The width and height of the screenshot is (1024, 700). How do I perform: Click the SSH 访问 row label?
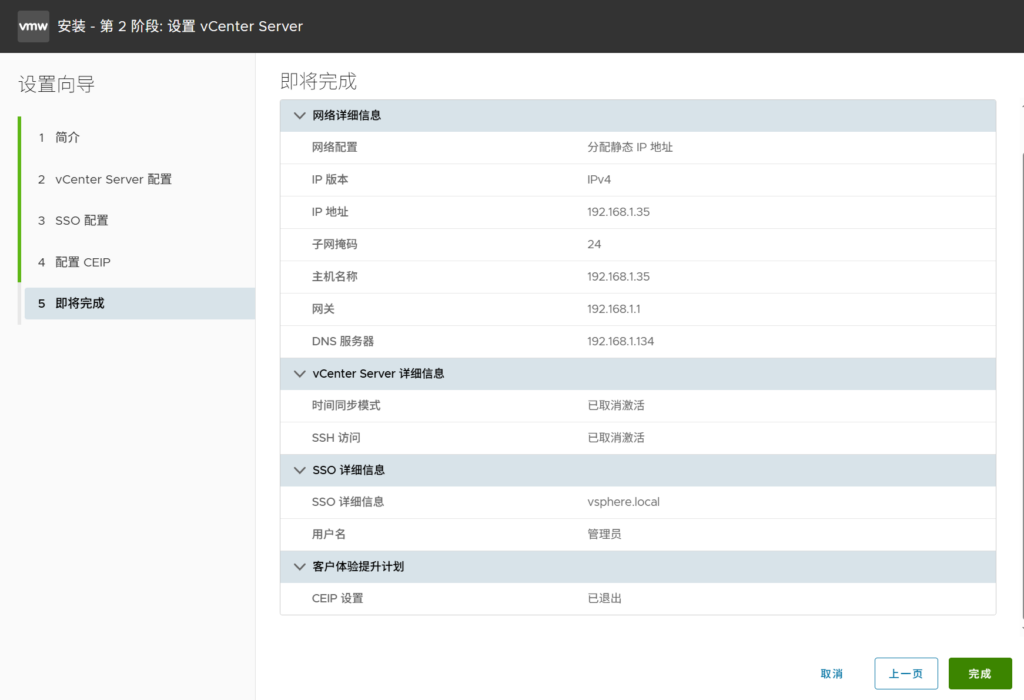[336, 438]
